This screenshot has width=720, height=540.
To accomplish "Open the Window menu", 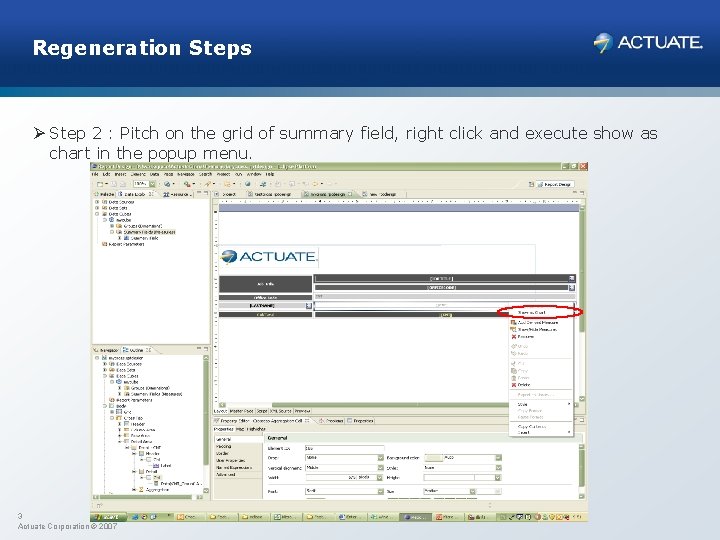I will [254, 174].
